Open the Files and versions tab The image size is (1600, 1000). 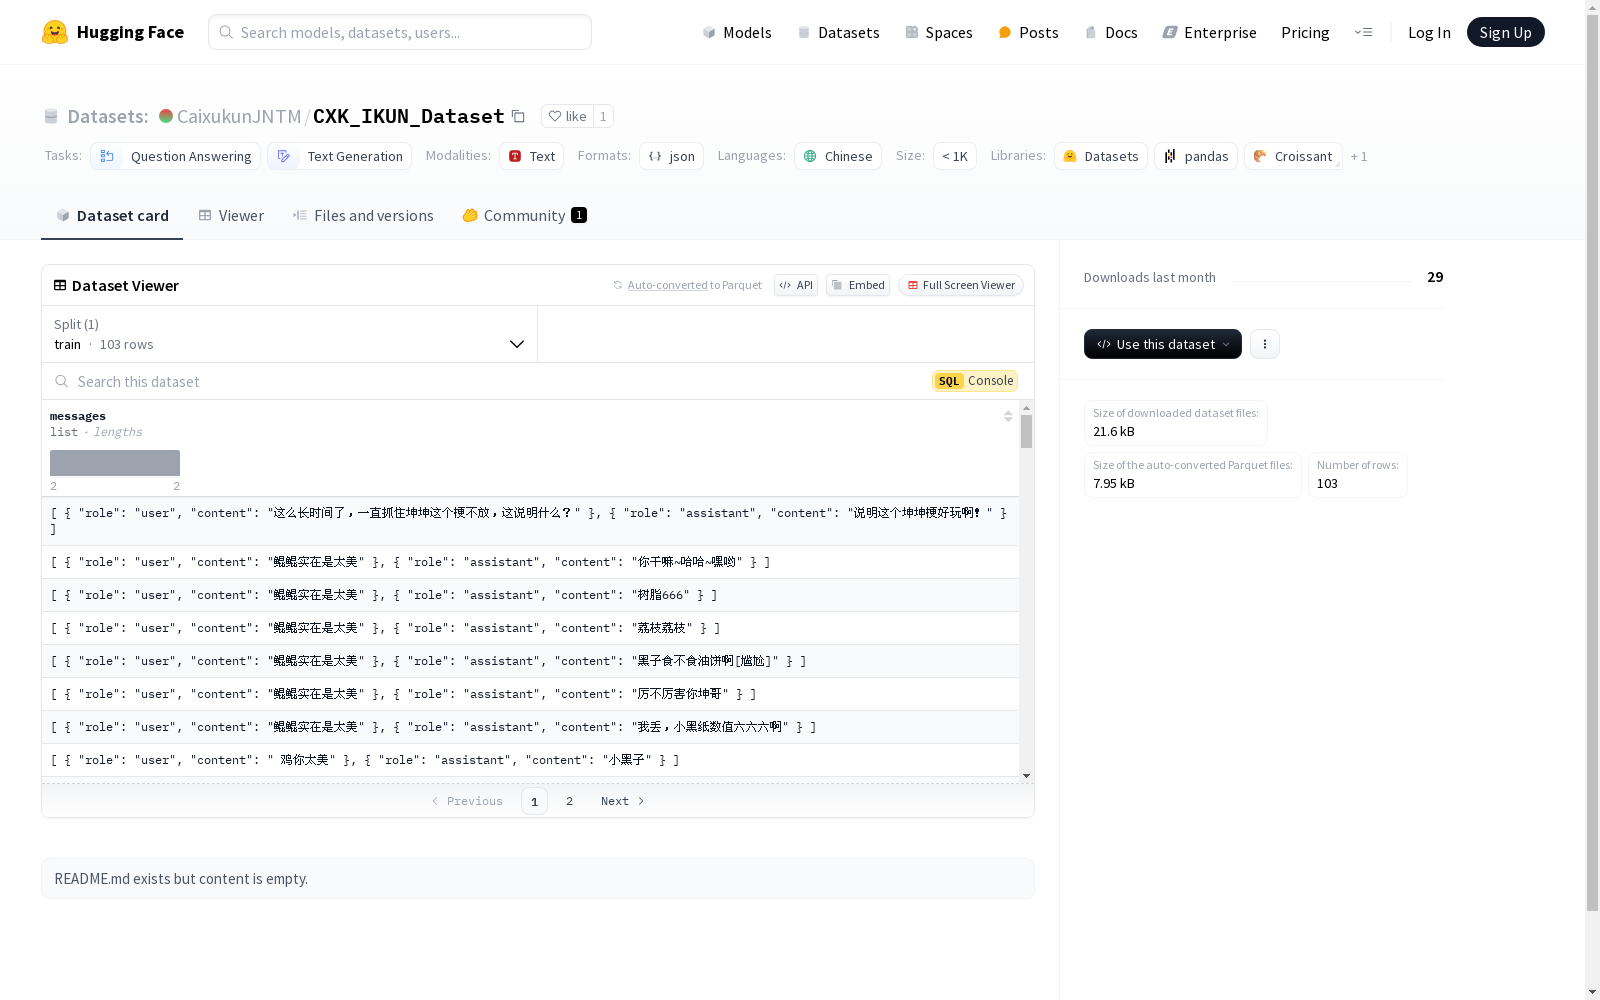pos(363,215)
